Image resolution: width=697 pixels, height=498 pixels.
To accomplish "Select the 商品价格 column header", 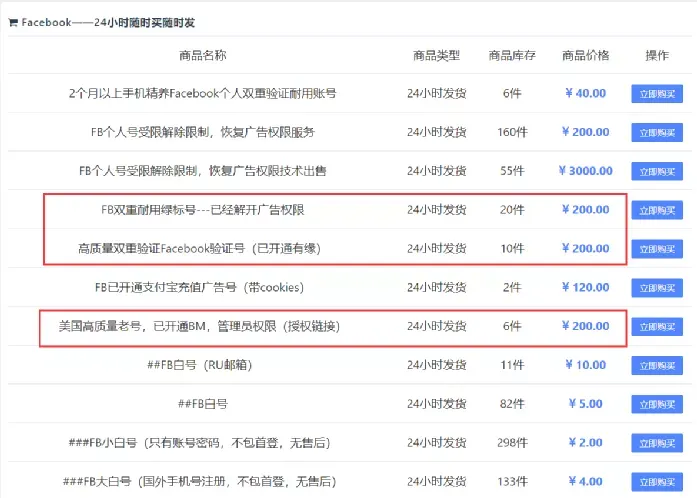I will click(585, 55).
